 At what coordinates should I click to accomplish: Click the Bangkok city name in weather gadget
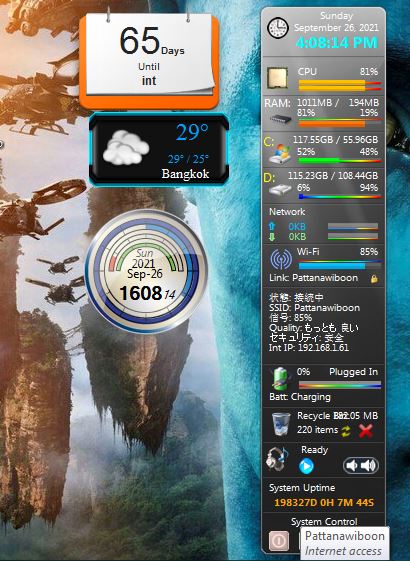coord(185,174)
